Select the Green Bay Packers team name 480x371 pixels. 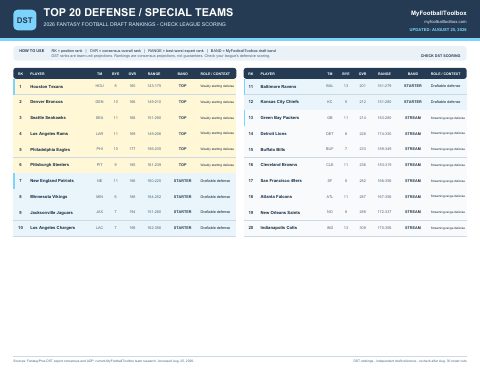click(280, 118)
